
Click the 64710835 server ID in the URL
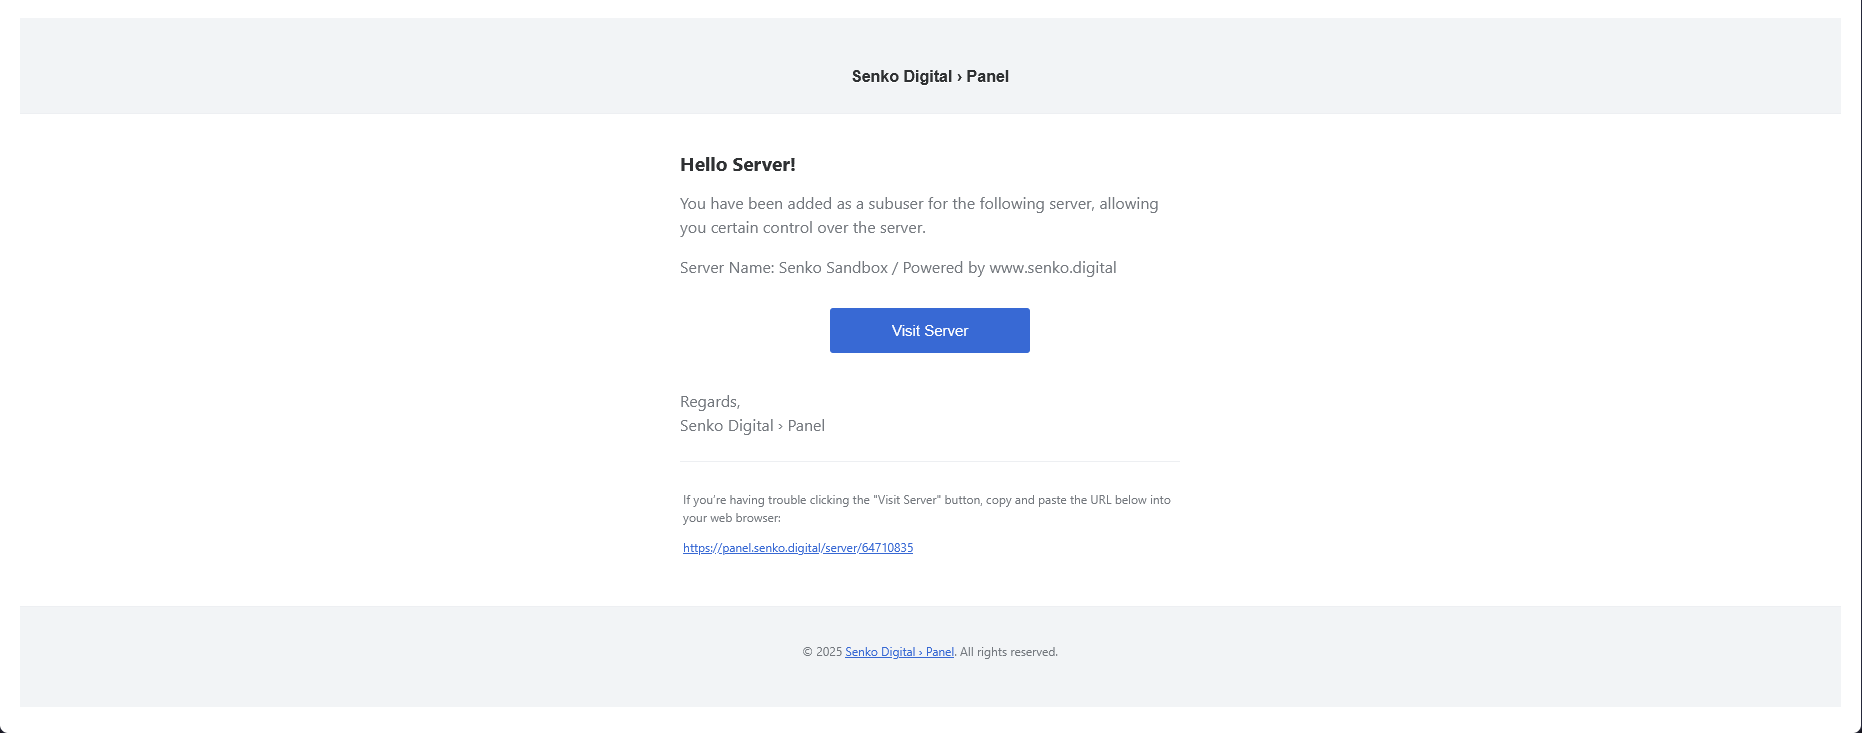click(x=886, y=548)
